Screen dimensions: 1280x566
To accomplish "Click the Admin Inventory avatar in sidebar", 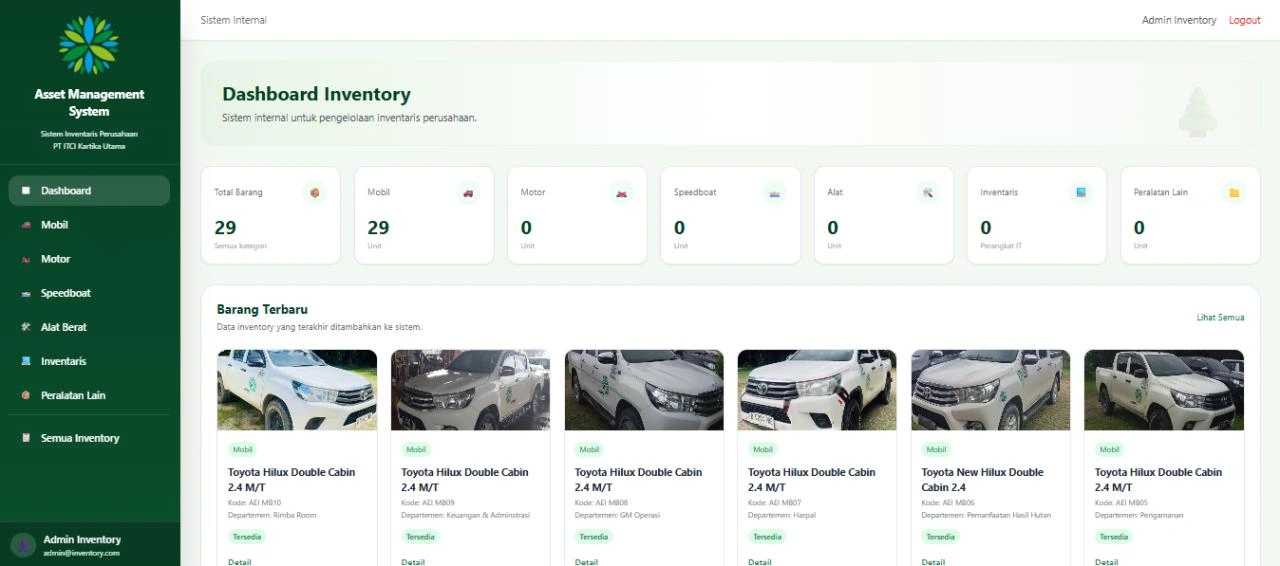I will click(23, 545).
